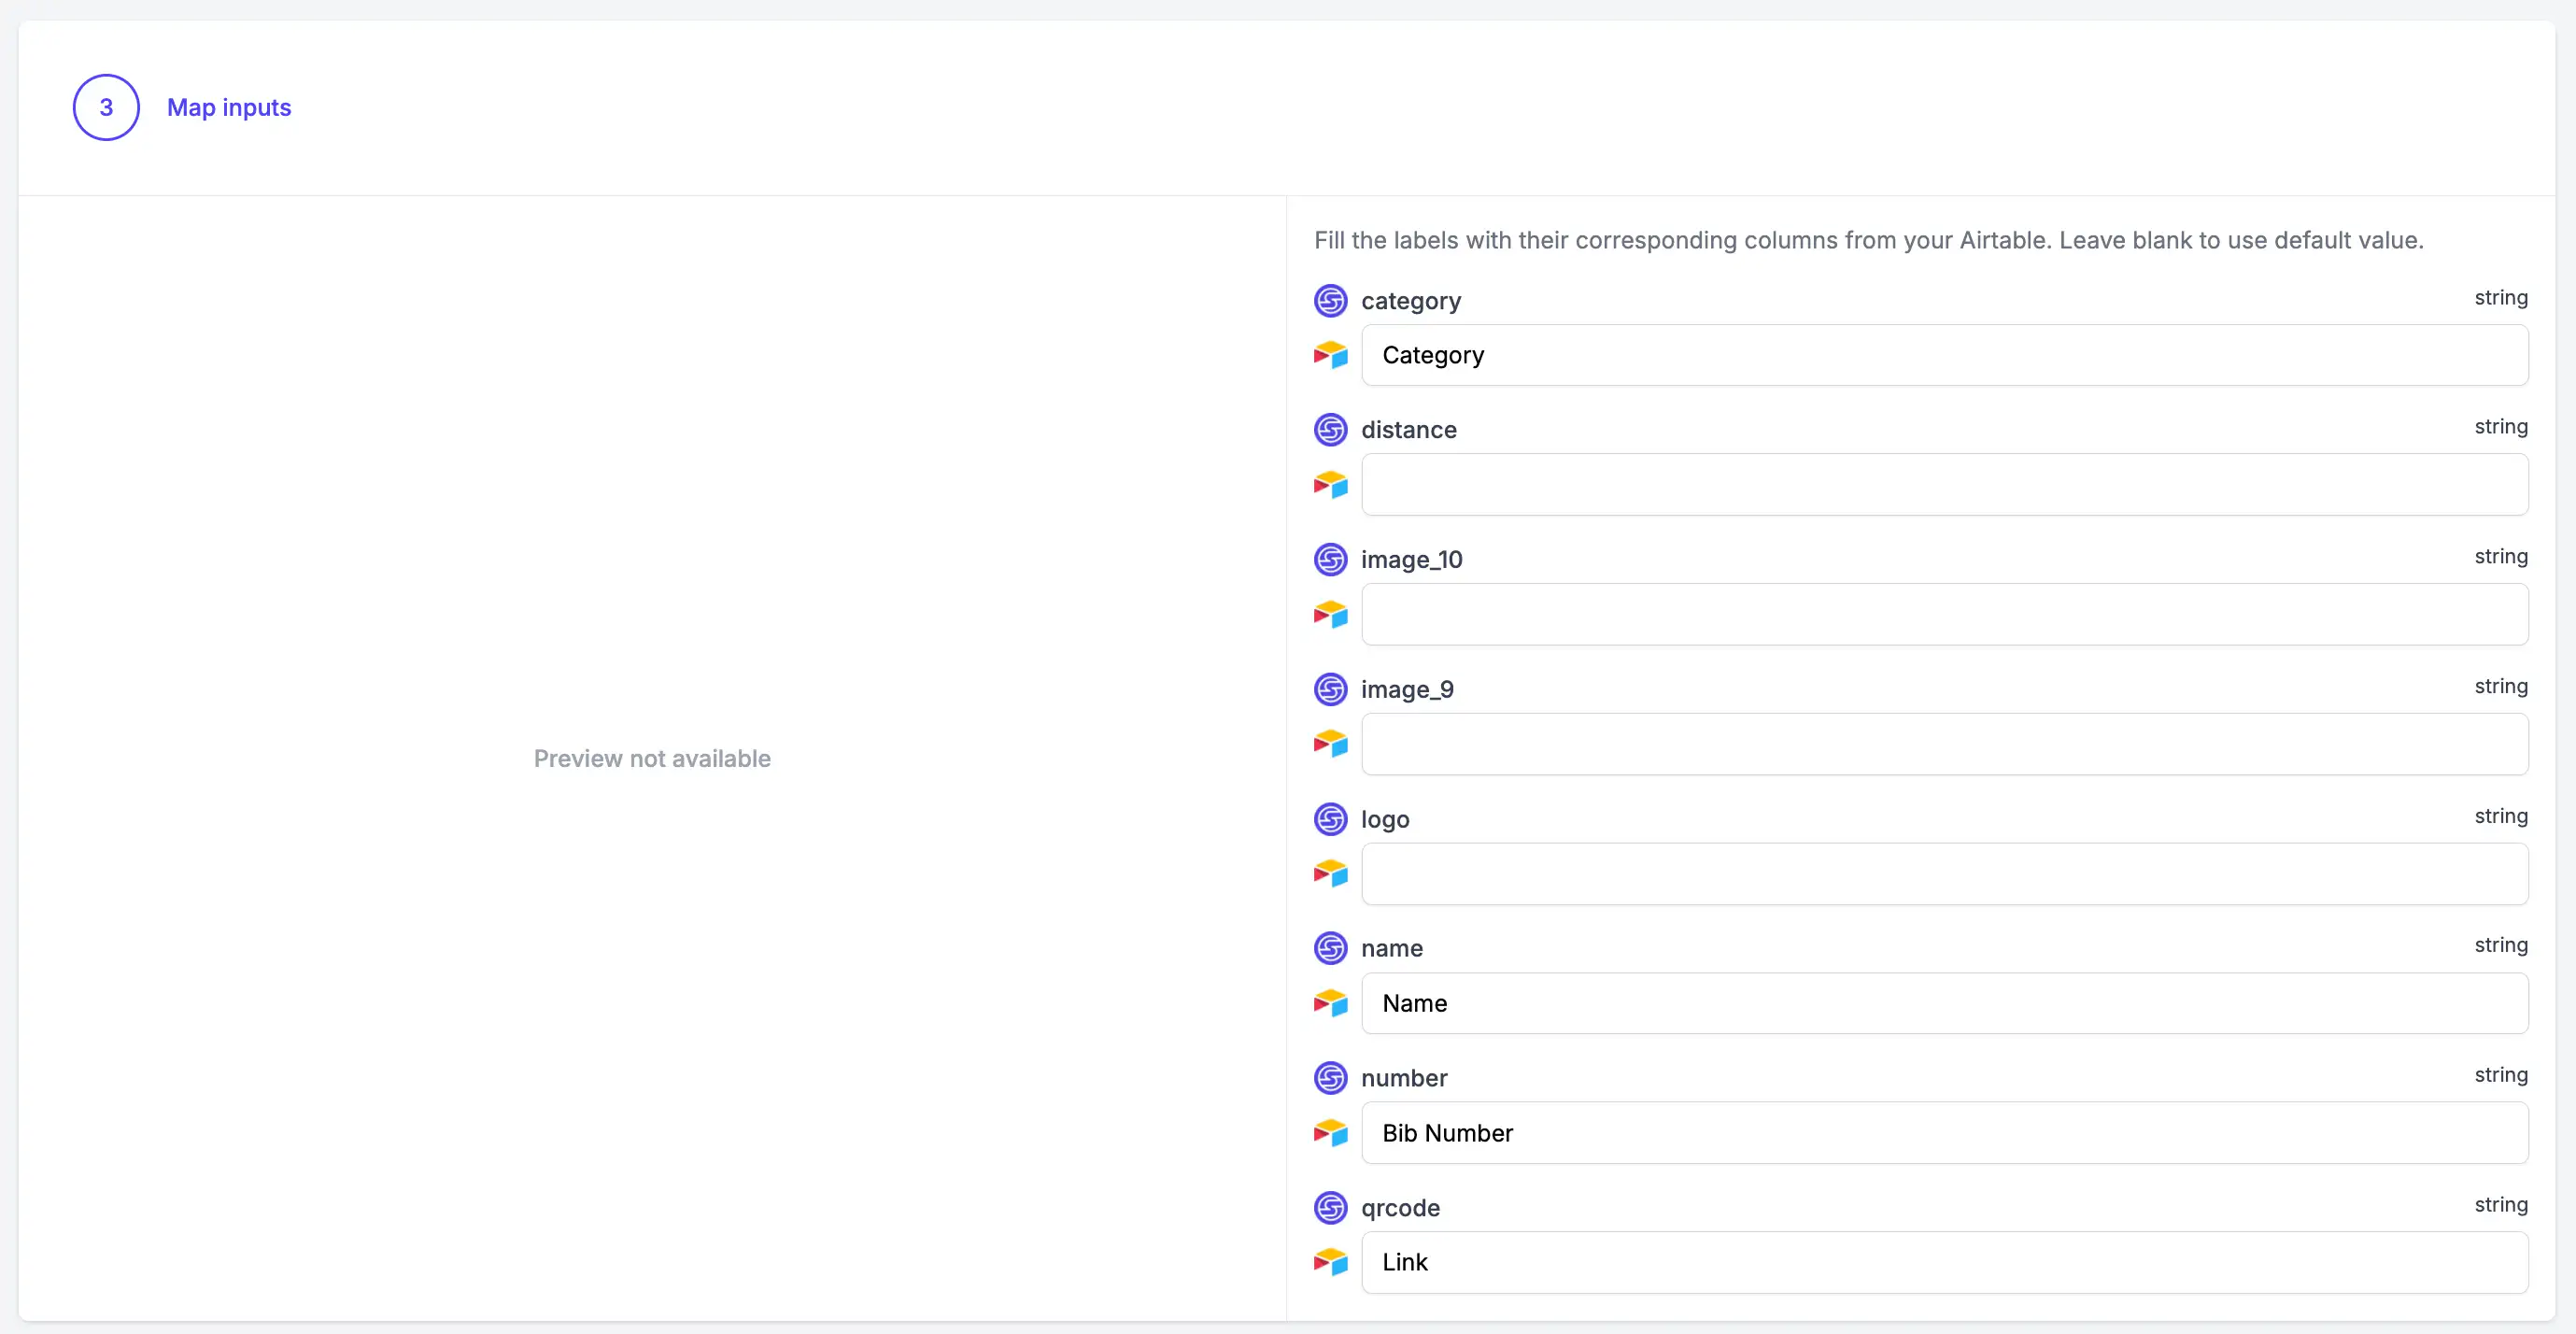2576x1334 pixels.
Task: Click the 'image_9' field label
Action: [1407, 690]
